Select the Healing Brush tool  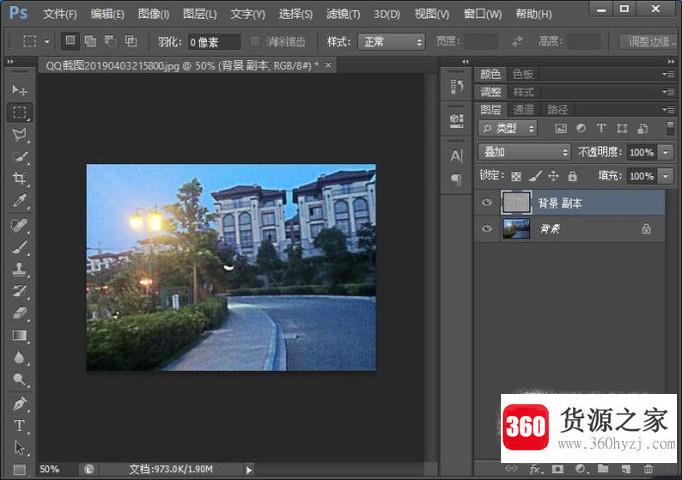[19, 225]
